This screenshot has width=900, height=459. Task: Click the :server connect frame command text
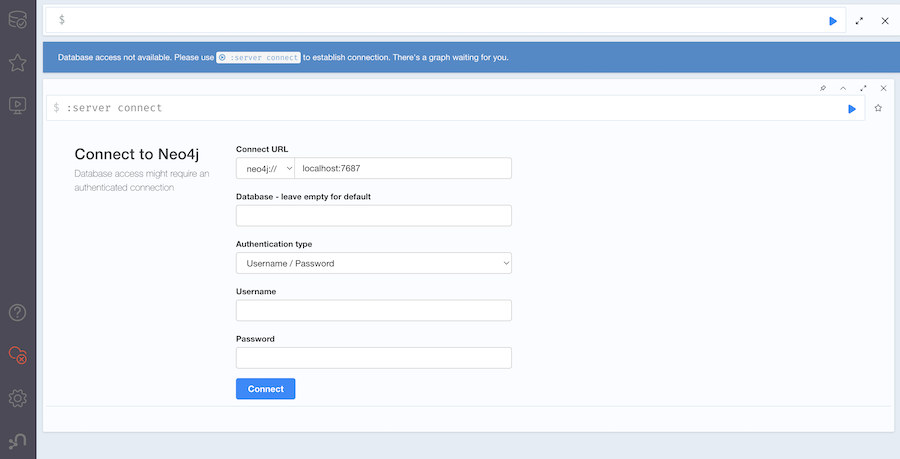tap(114, 108)
